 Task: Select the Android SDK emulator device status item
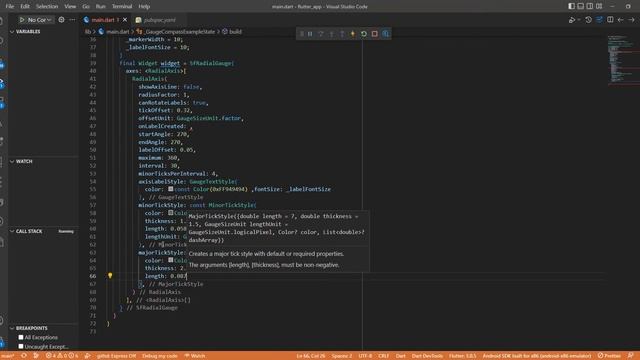click(x=537, y=356)
